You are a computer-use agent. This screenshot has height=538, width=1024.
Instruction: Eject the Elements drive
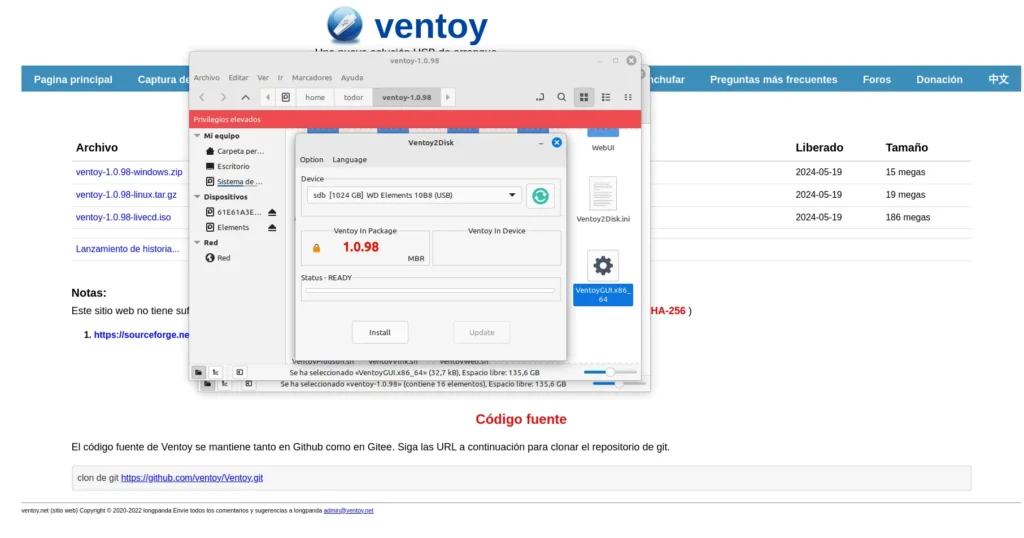[272, 227]
